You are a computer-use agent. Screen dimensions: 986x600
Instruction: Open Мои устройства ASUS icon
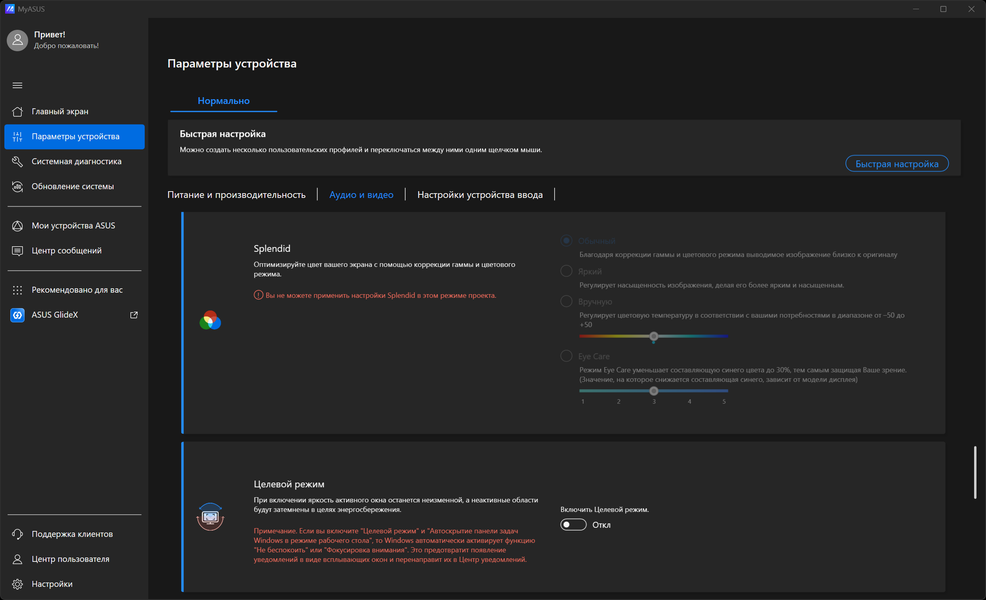tap(17, 226)
